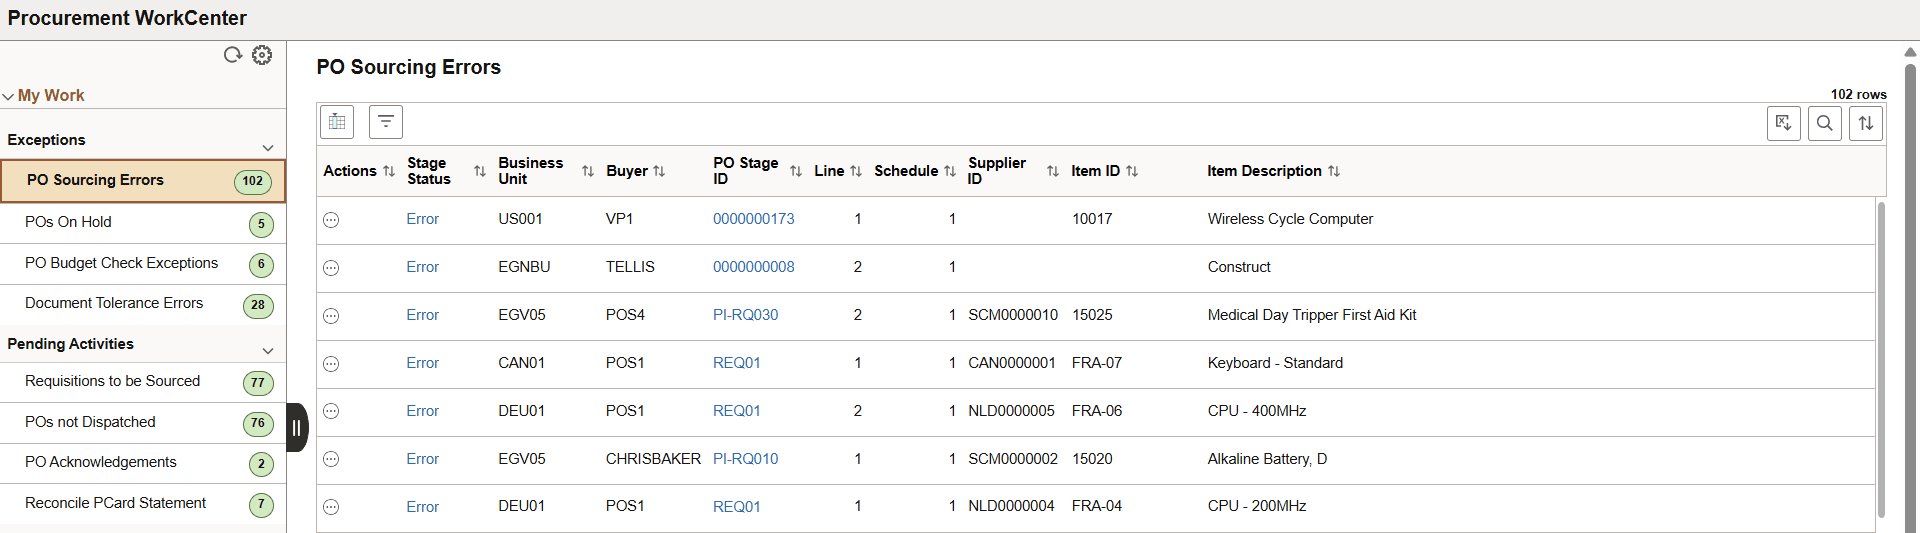Open PO Stage ID 0000000008 link
The width and height of the screenshot is (1920, 533).
[753, 267]
